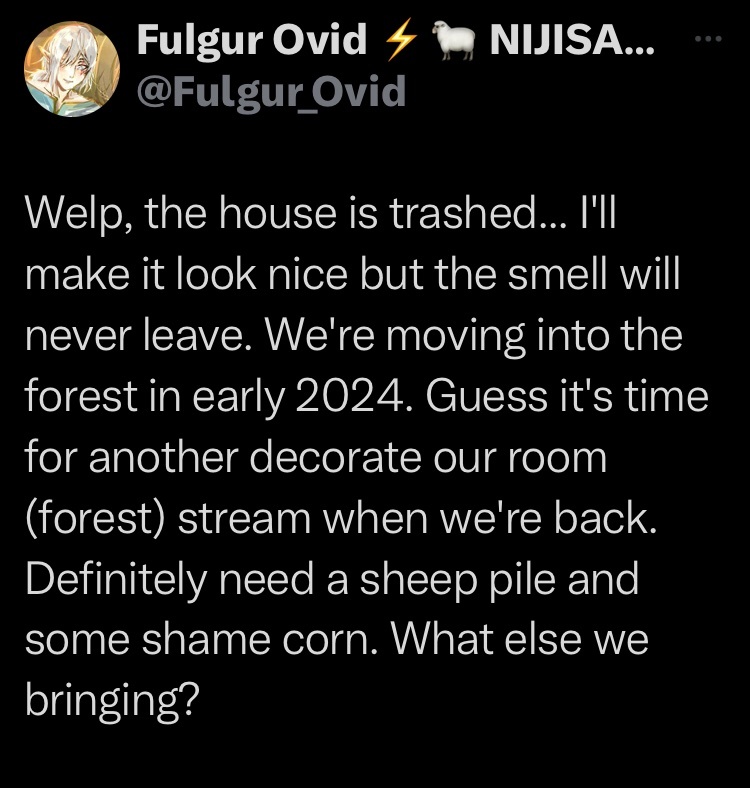
Task: Click the word "smell" in the tweet
Action: point(556,274)
